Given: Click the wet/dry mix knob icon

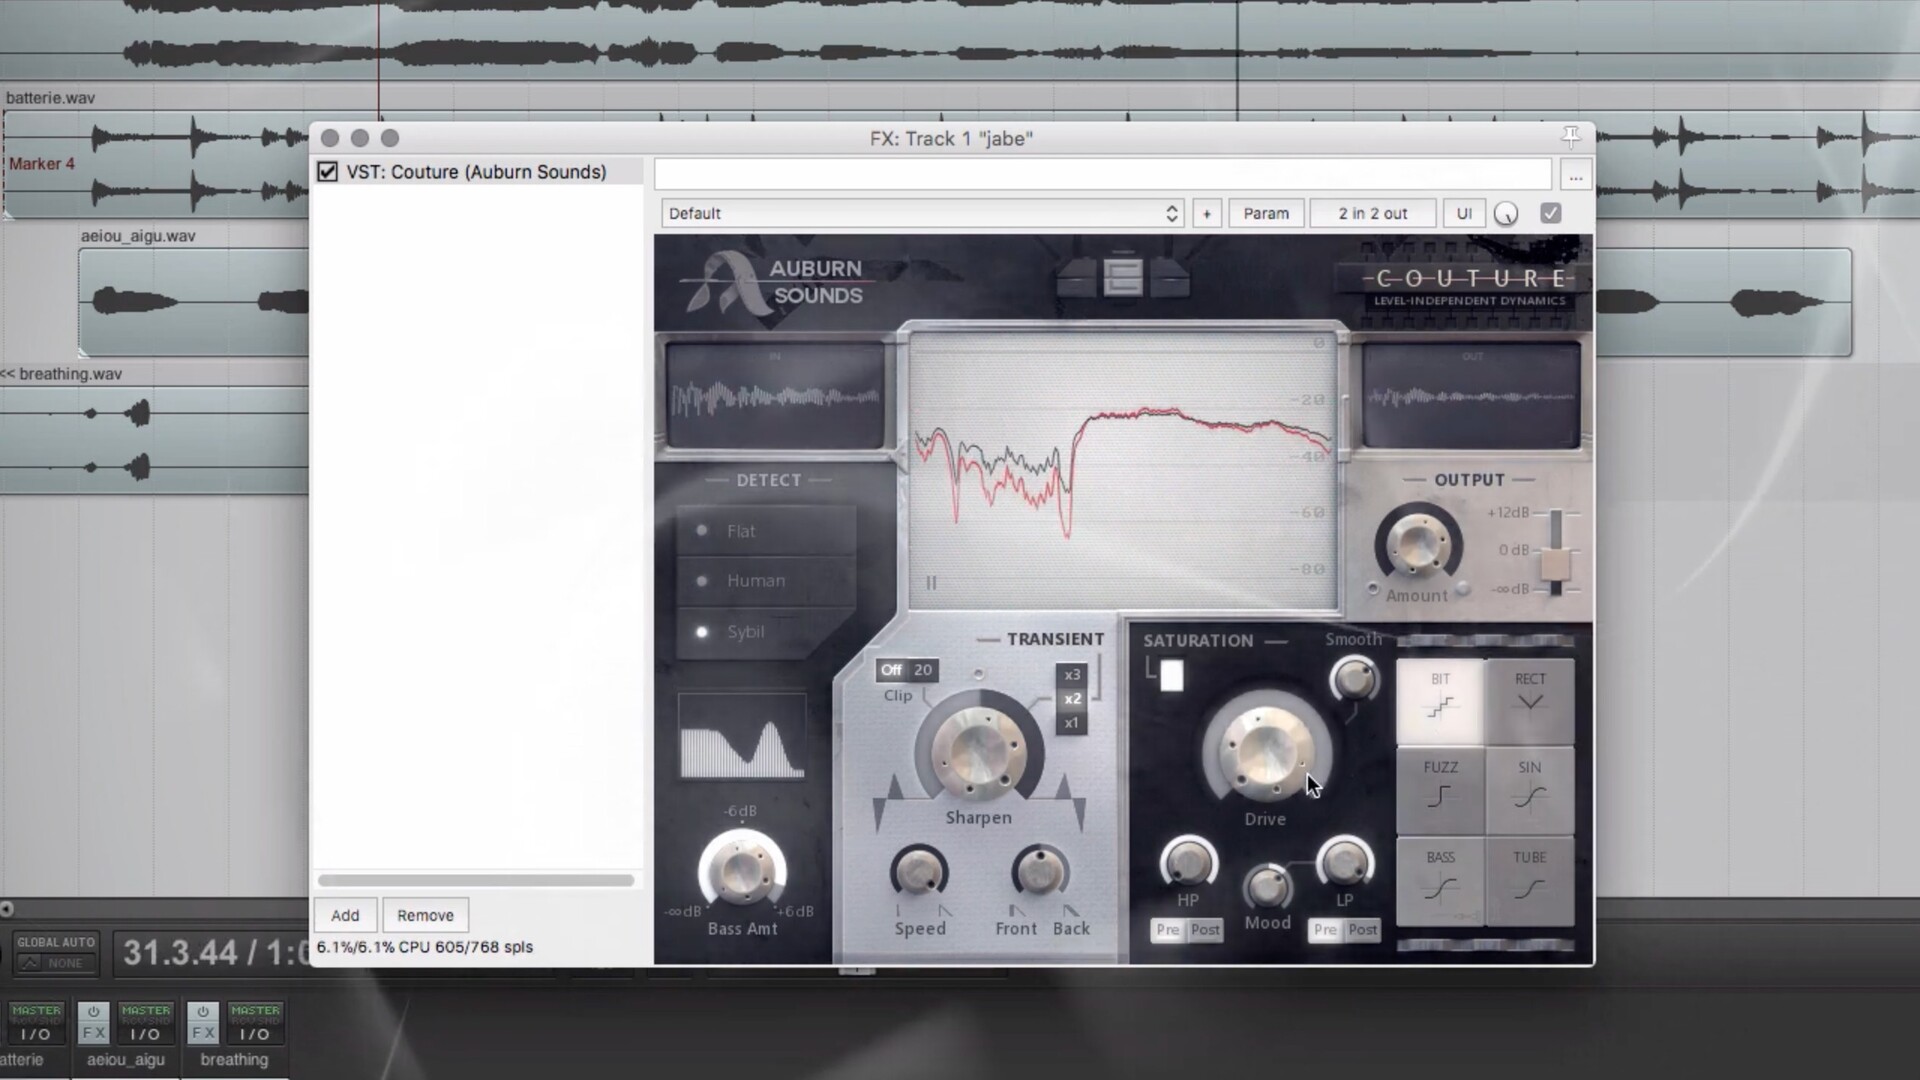Looking at the screenshot, I should coord(1506,213).
